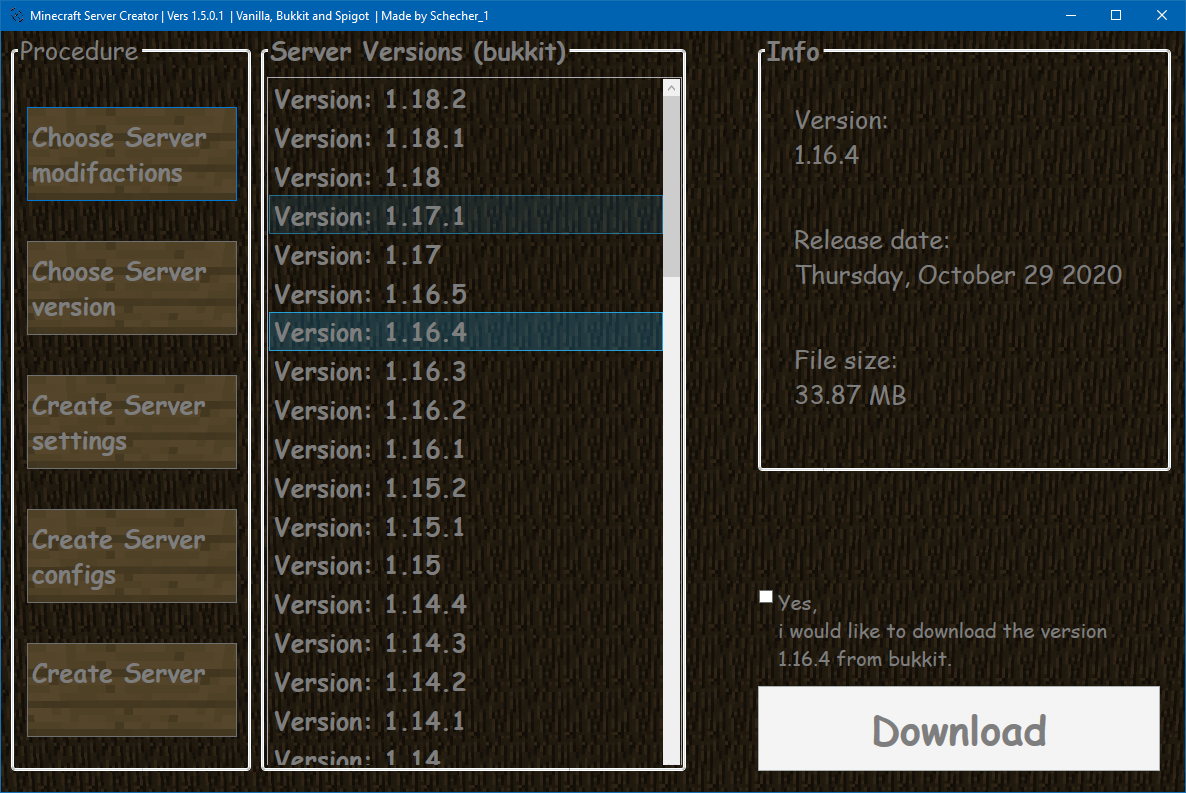The height and width of the screenshot is (793, 1186).
Task: Select Version: 1.15.2 in list
Action: click(466, 488)
